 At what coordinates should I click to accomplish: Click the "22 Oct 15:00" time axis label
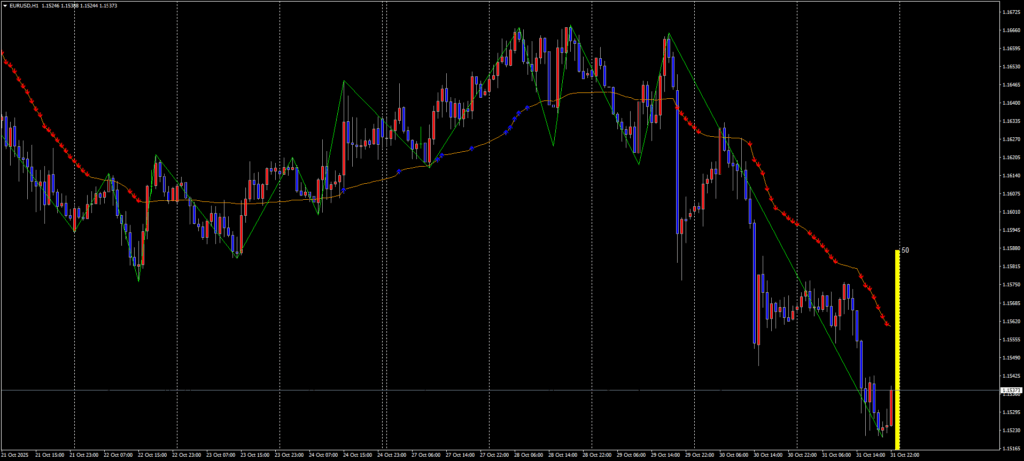(x=152, y=455)
